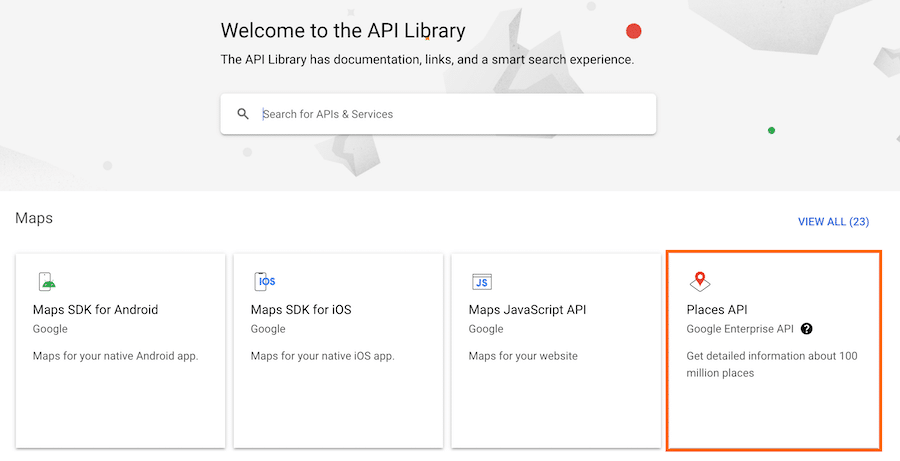Click "Get detailed information about 100 million places"
The width and height of the screenshot is (900, 461).
click(x=771, y=364)
